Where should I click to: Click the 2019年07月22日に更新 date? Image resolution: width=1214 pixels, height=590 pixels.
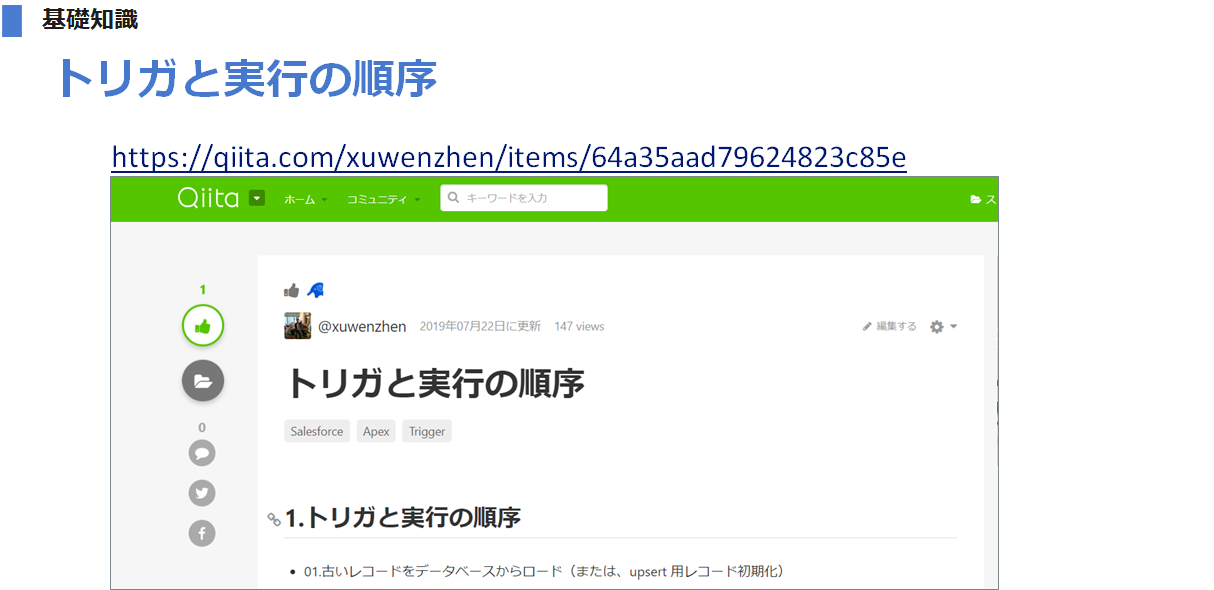click(480, 326)
